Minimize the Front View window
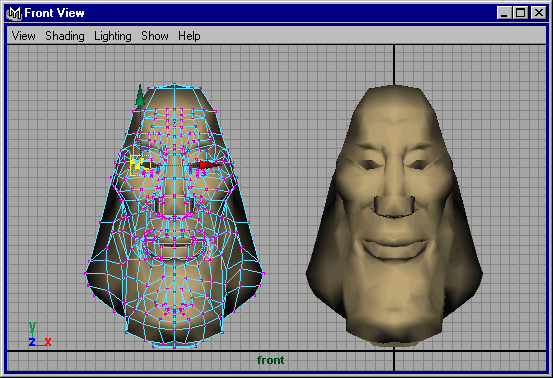553x378 pixels. [x=504, y=13]
